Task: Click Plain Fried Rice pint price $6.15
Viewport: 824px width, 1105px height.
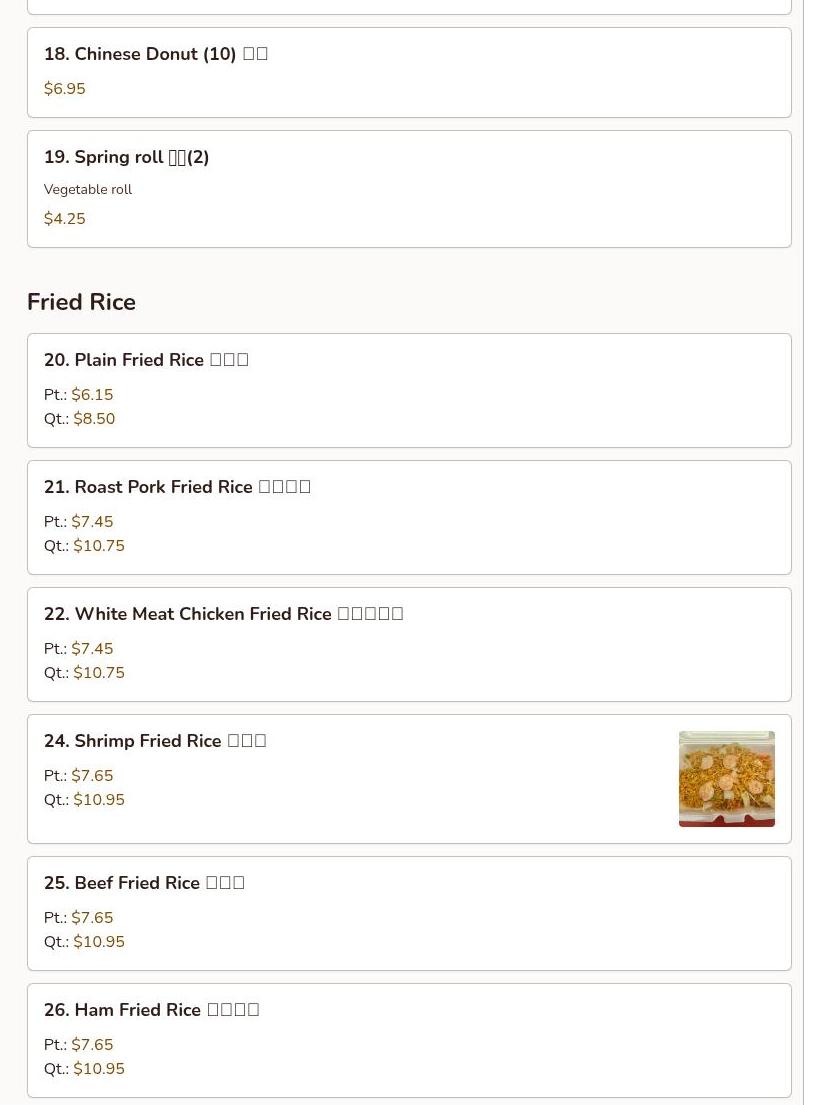Action: [x=92, y=395]
